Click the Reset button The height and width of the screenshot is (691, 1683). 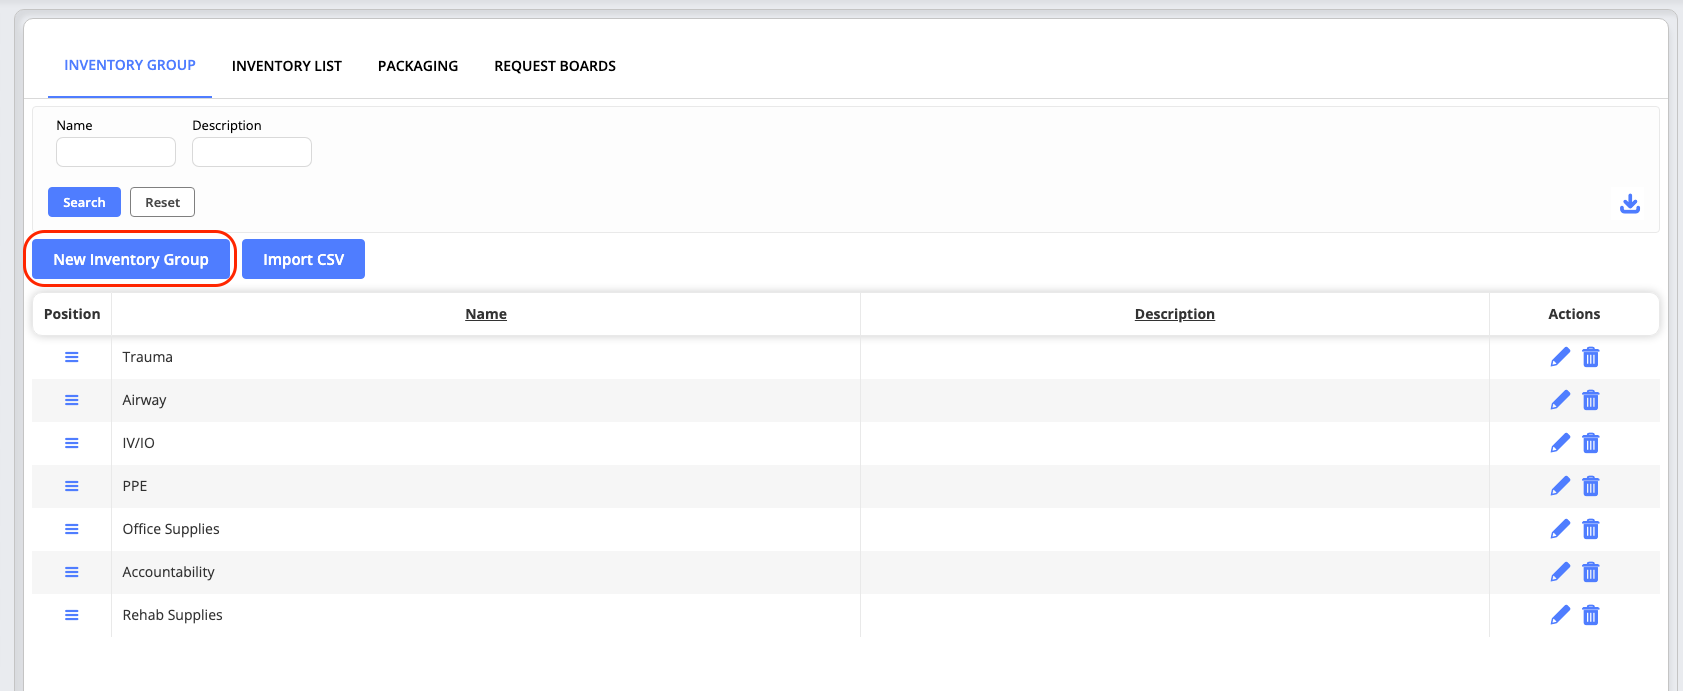click(162, 202)
